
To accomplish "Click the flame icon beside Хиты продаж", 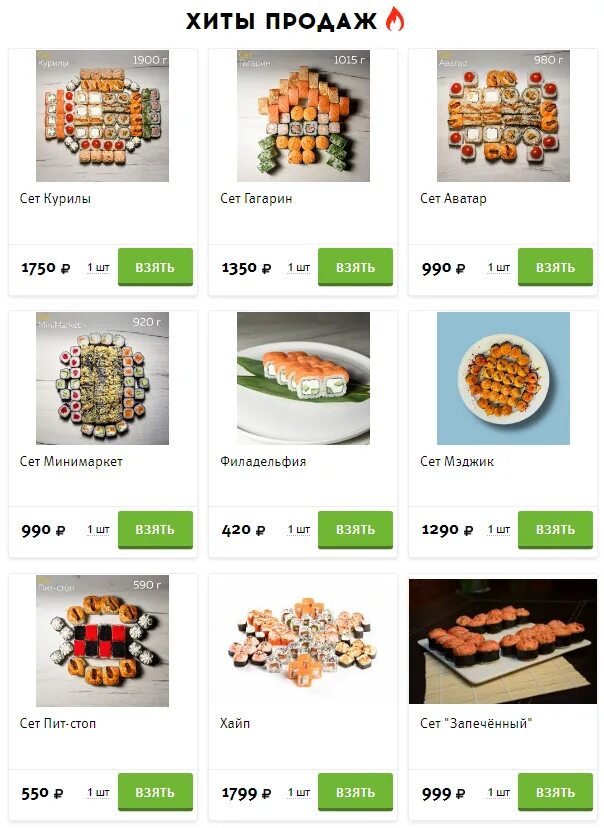I will click(394, 20).
